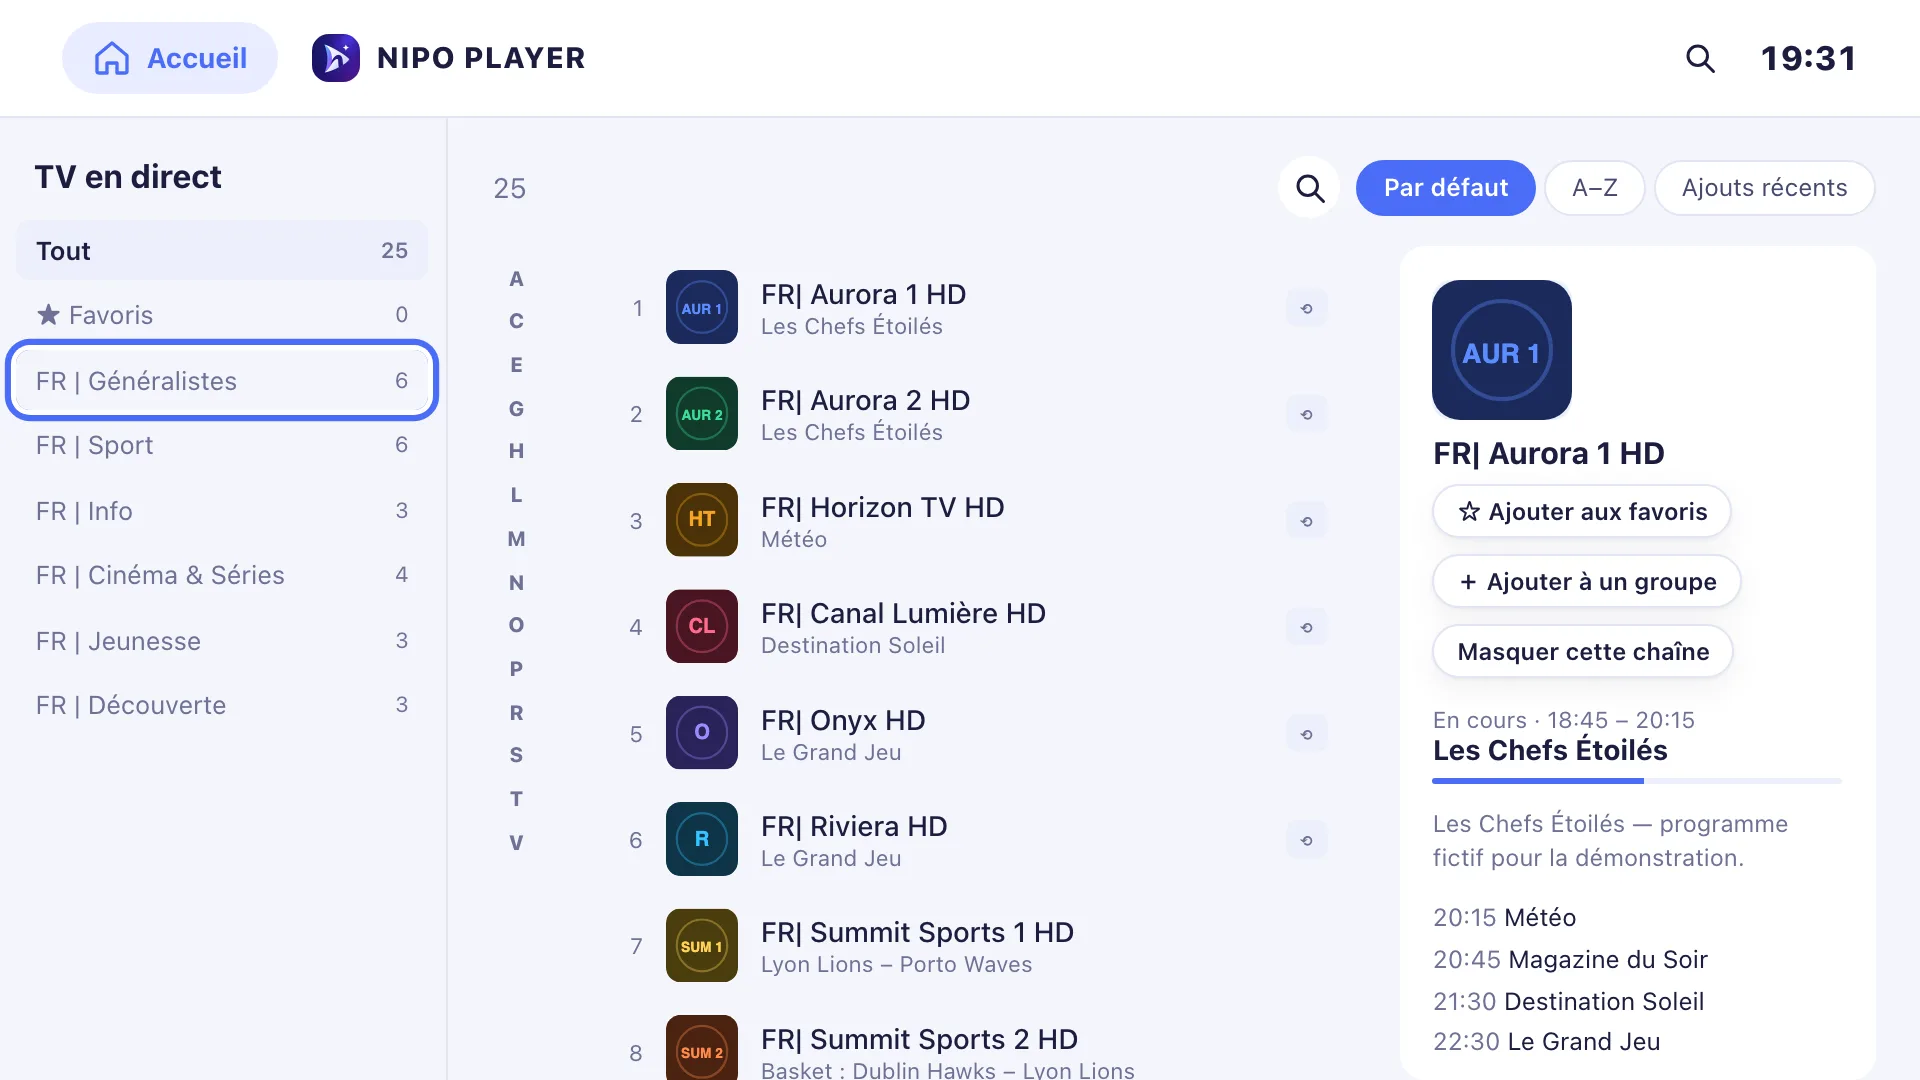Click the 22:30 Le Grand Jeu entry
Viewport: 1920px width, 1080px height.
(1546, 1042)
